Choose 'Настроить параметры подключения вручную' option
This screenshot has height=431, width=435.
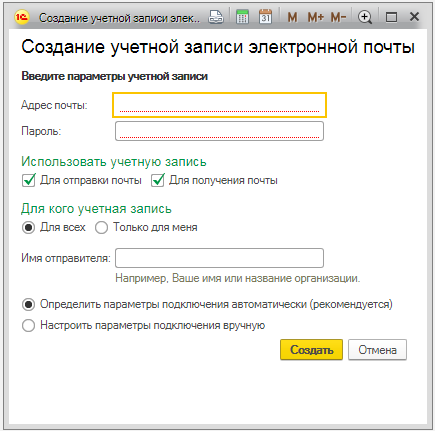(x=28, y=325)
